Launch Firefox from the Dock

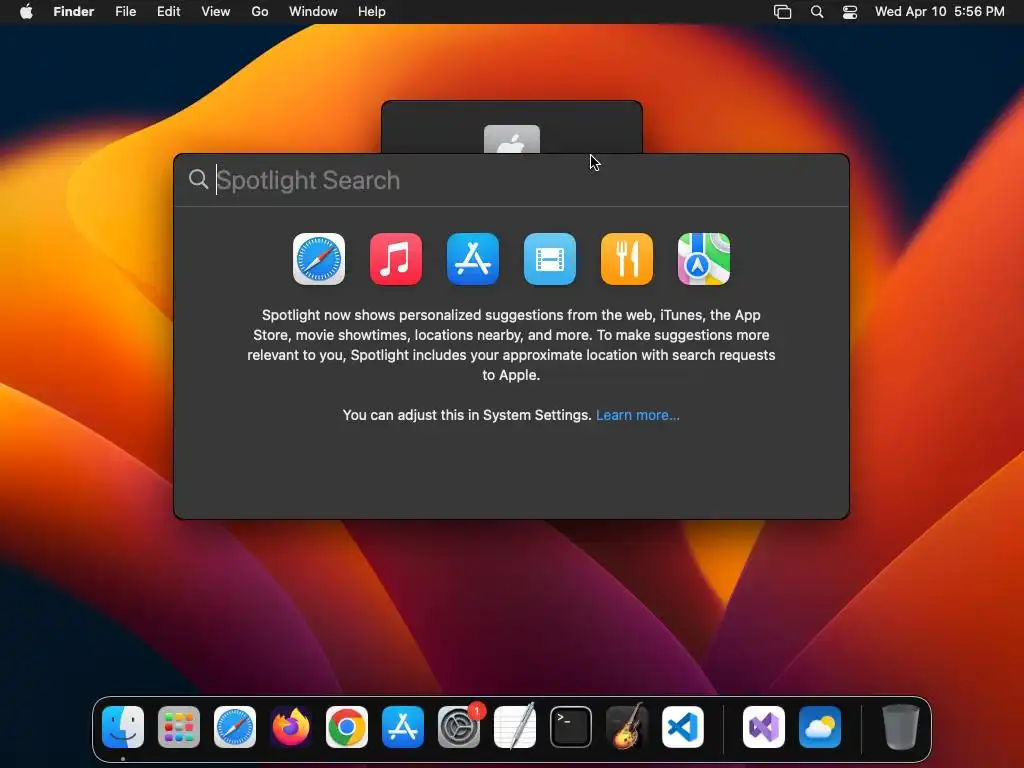[x=291, y=727]
